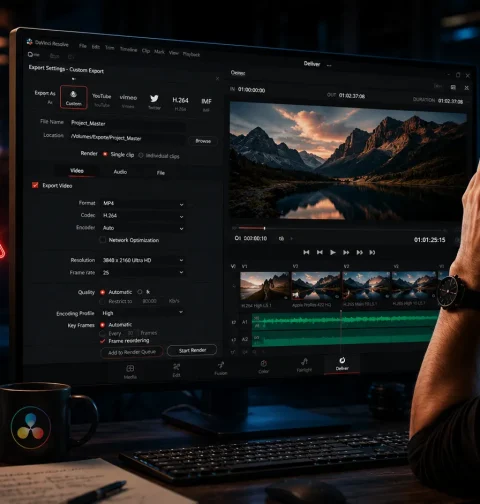Open the Mark menu
Viewport: 480px width, 504px height.
click(159, 52)
